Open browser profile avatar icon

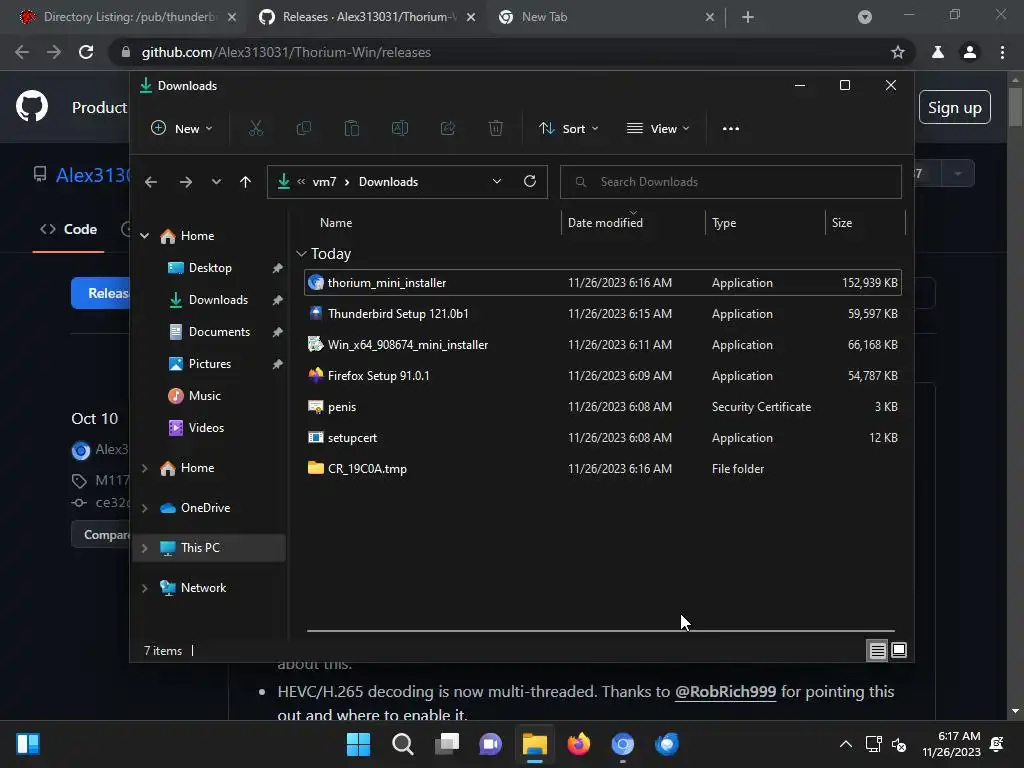click(970, 52)
